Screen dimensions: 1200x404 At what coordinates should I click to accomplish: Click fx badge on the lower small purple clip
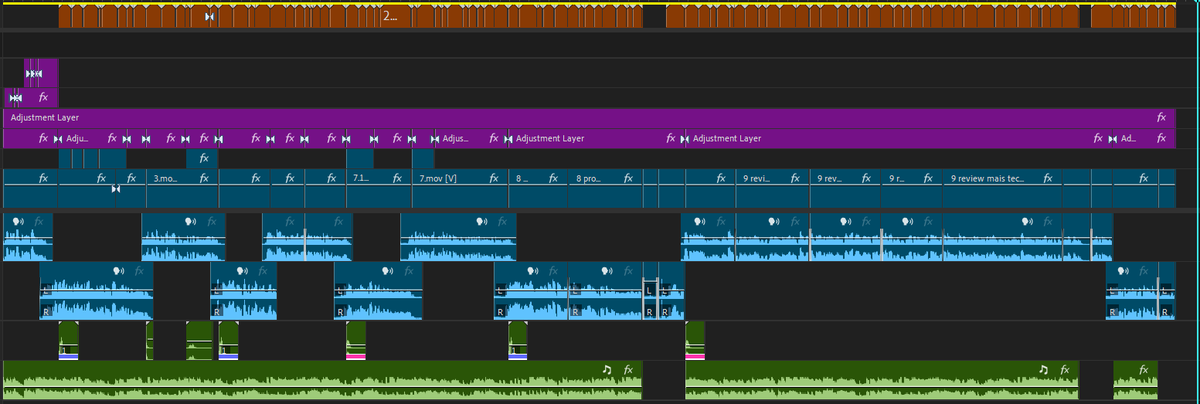(43, 98)
